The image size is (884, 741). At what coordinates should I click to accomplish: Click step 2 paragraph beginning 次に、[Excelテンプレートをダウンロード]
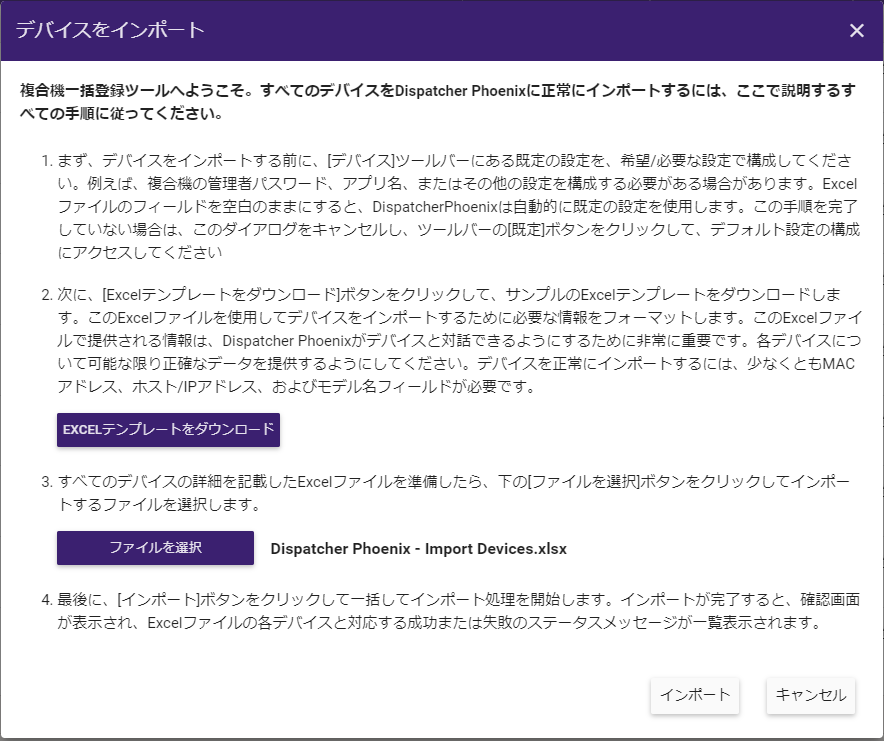(x=458, y=340)
